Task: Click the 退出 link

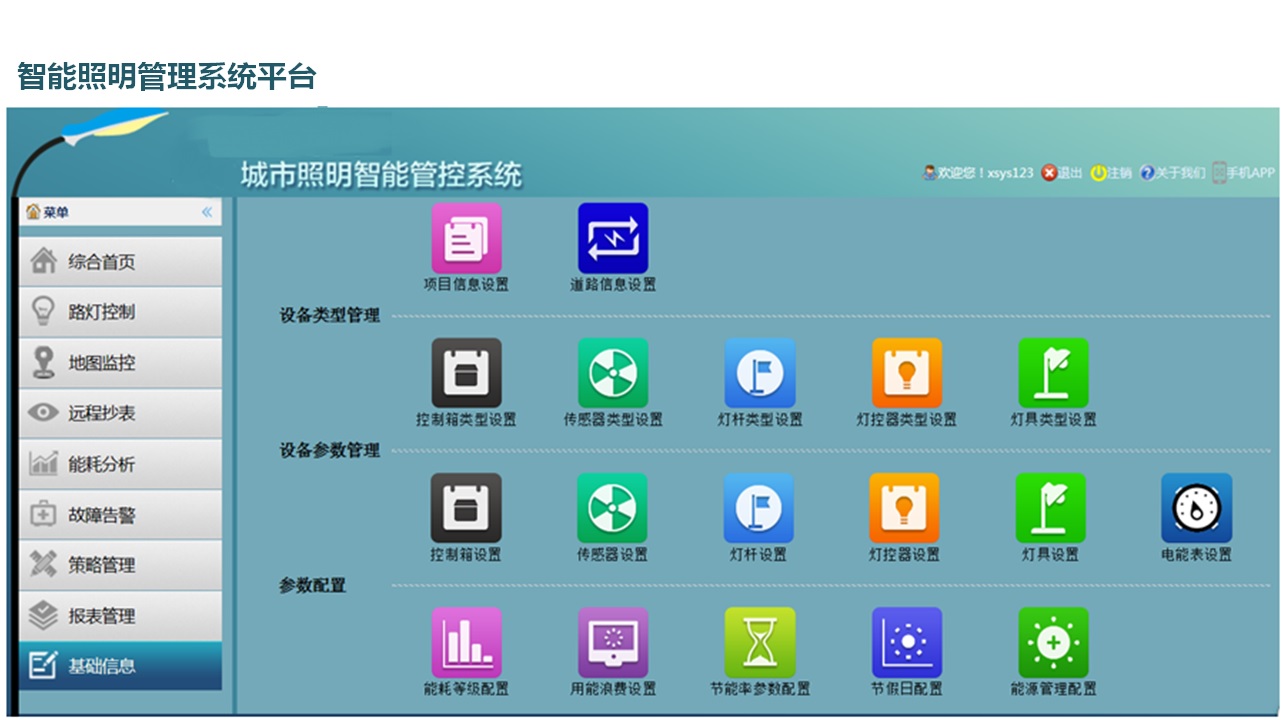Action: pos(1062,173)
